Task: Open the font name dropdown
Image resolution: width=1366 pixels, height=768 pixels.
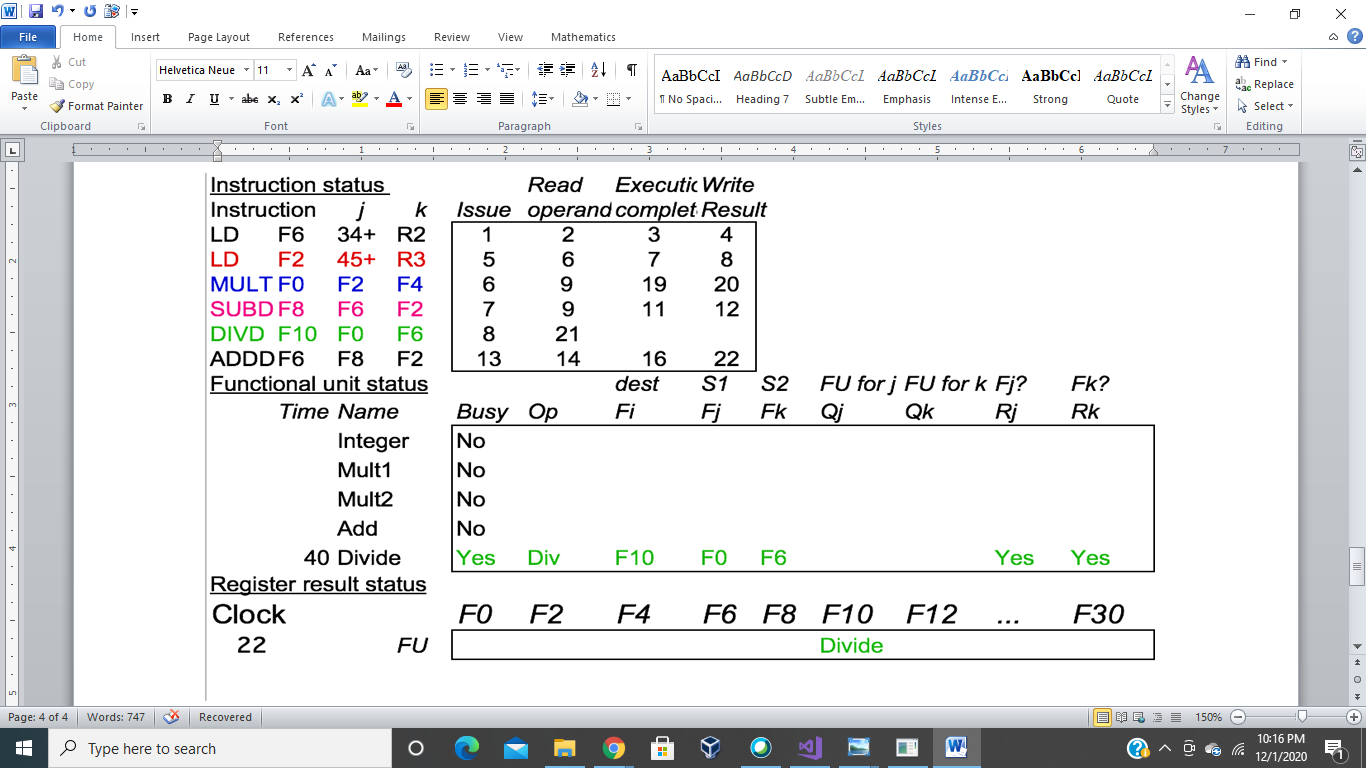Action: click(246, 70)
